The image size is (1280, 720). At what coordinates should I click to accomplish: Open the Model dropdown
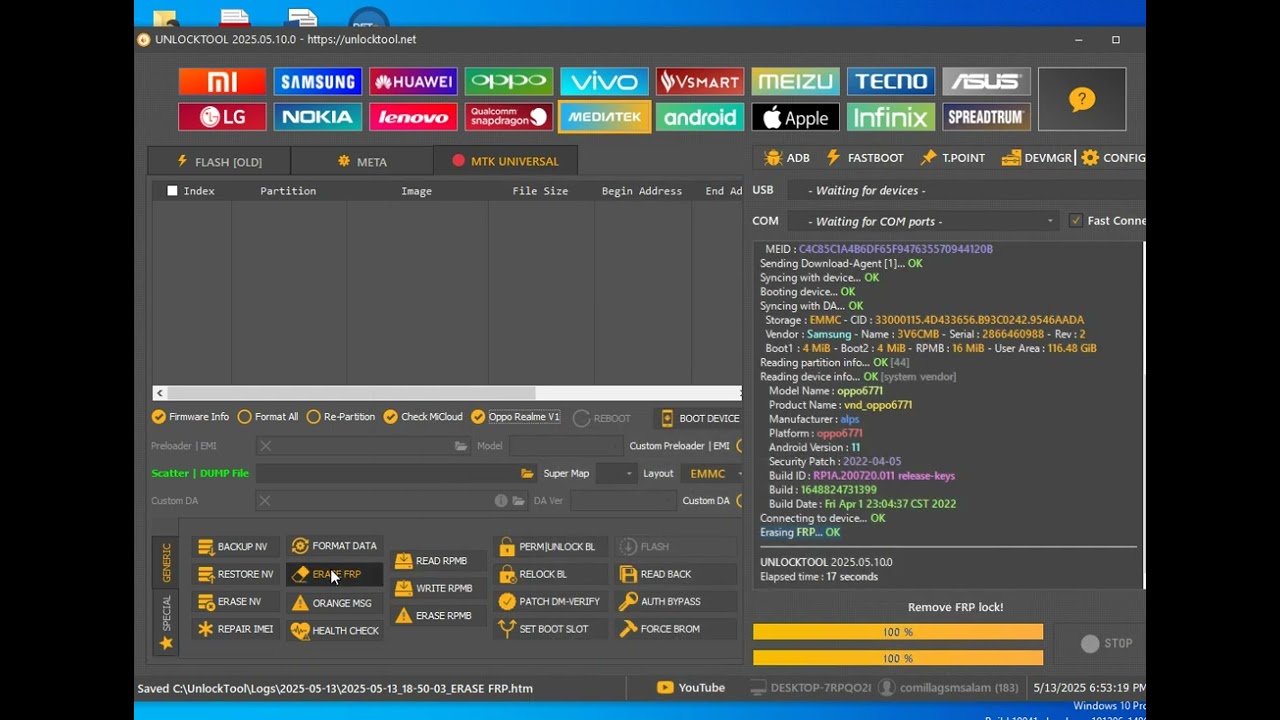(564, 446)
